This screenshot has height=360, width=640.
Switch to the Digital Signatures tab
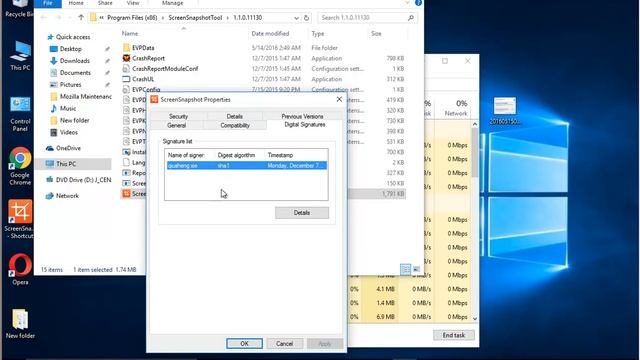click(x=305, y=124)
